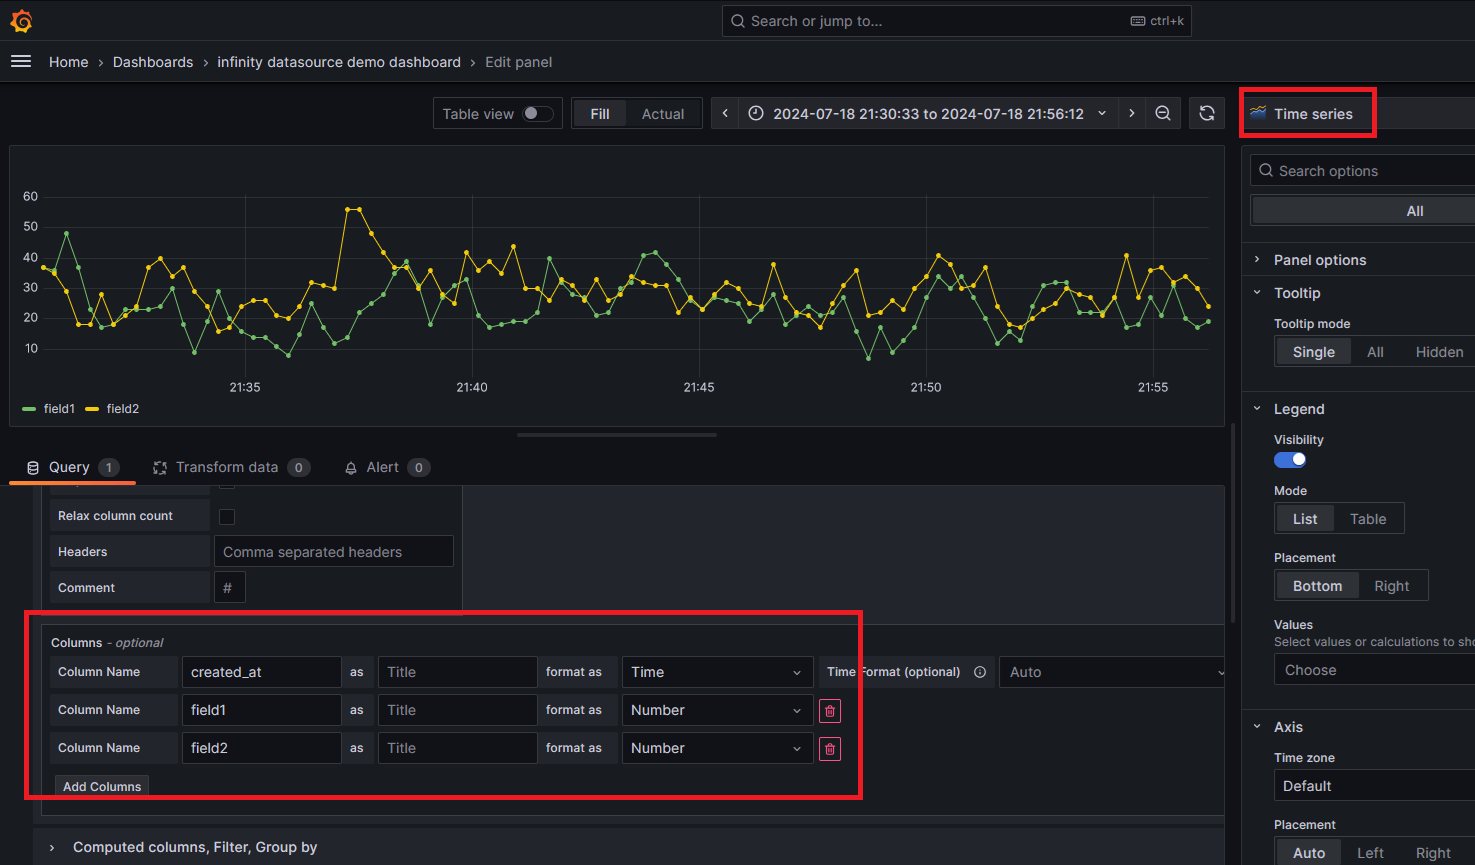Open the time range picker dropdown
Viewport: 1475px width, 865px height.
(928, 114)
